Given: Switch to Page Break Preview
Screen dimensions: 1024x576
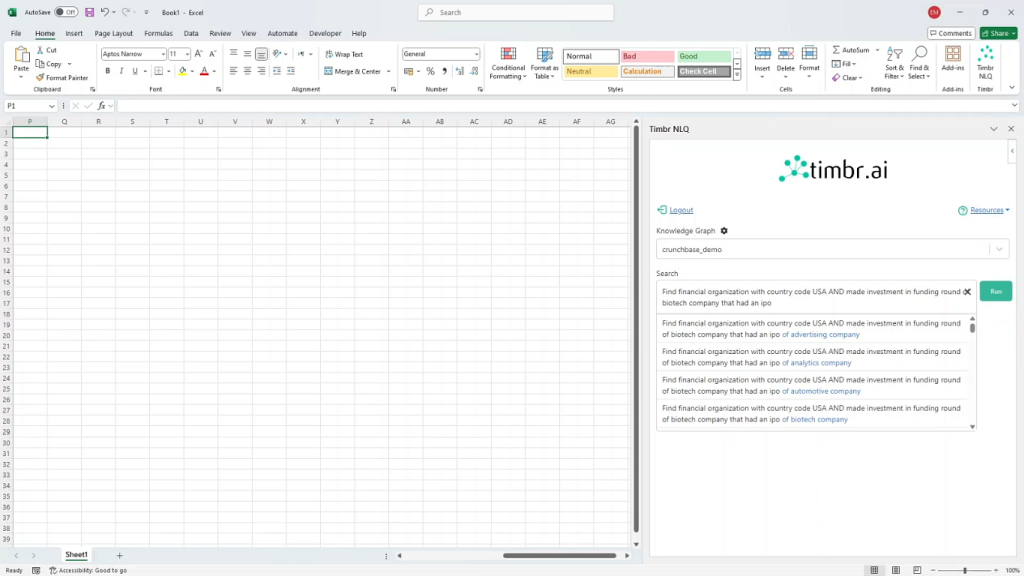Looking at the screenshot, I should pos(917,570).
